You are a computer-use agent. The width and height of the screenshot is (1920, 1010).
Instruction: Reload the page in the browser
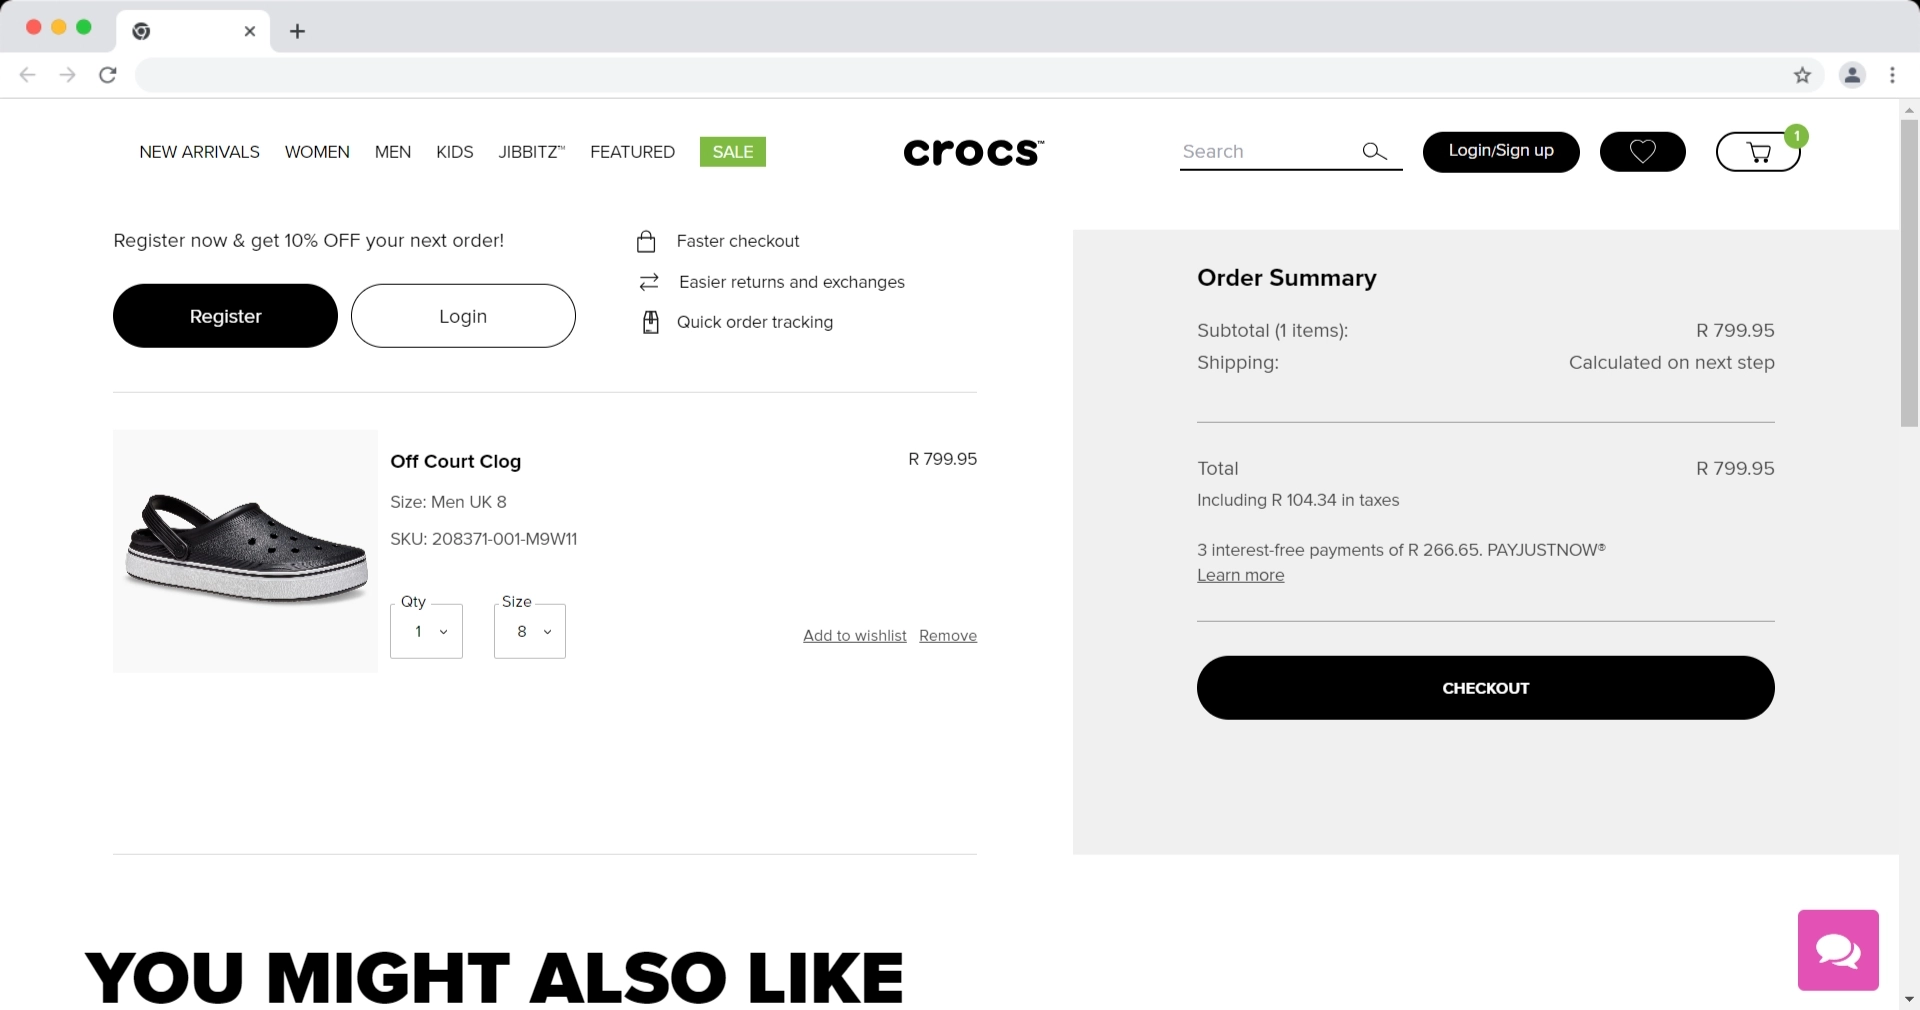108,75
